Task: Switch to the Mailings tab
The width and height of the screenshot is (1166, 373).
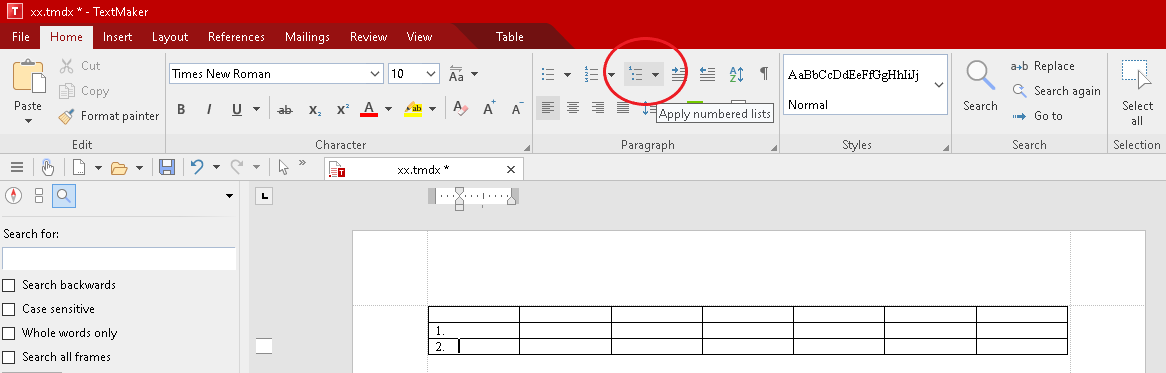Action: point(307,36)
